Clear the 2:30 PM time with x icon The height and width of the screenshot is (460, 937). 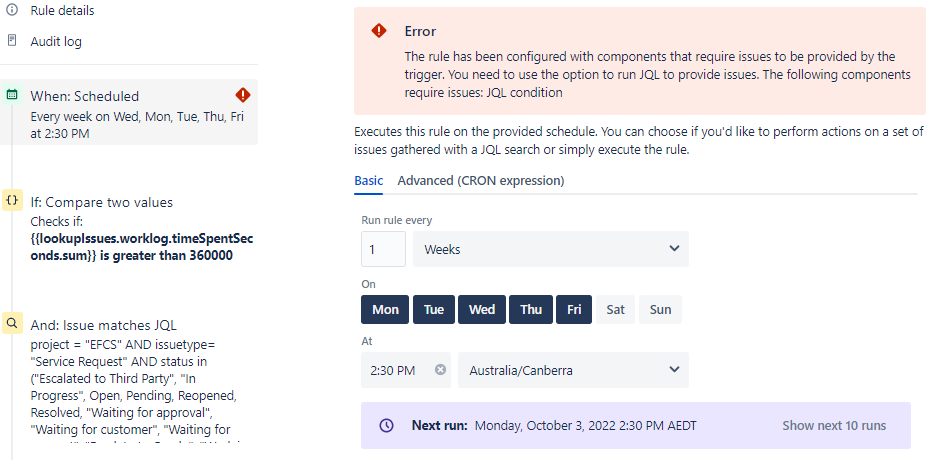coord(440,370)
